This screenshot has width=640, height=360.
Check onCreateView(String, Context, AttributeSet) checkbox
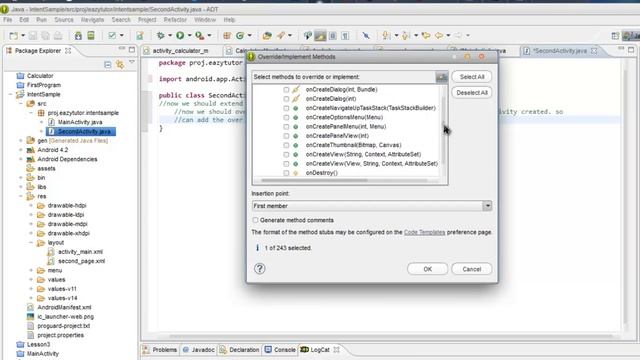pyautogui.click(x=286, y=155)
